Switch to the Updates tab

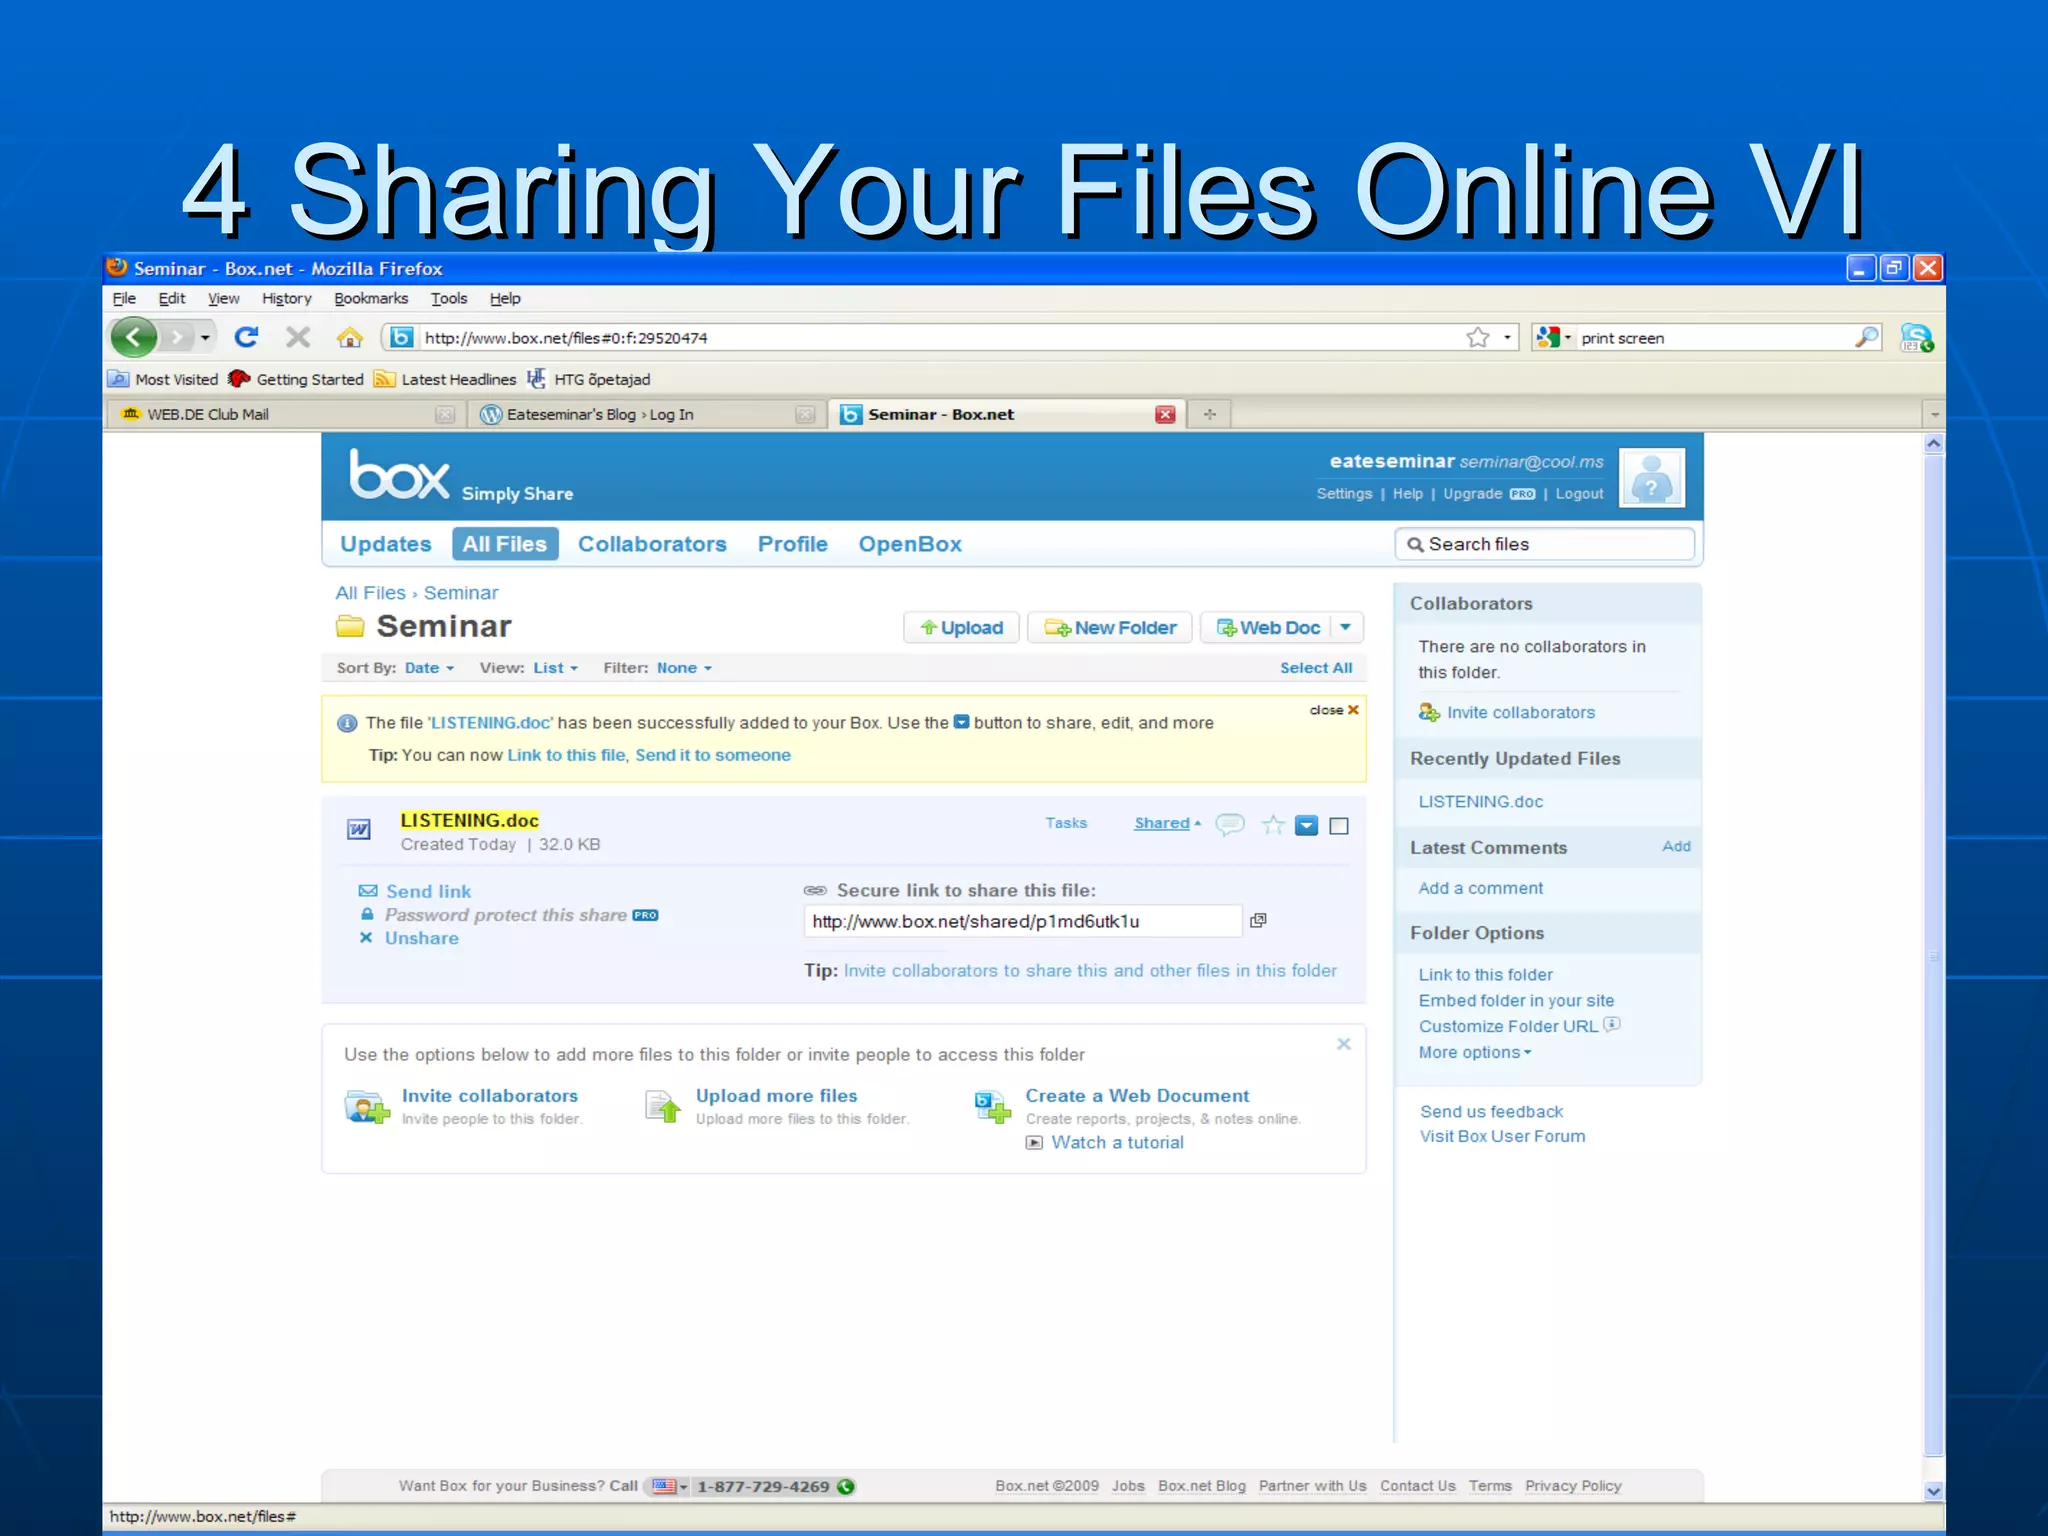[x=386, y=544]
